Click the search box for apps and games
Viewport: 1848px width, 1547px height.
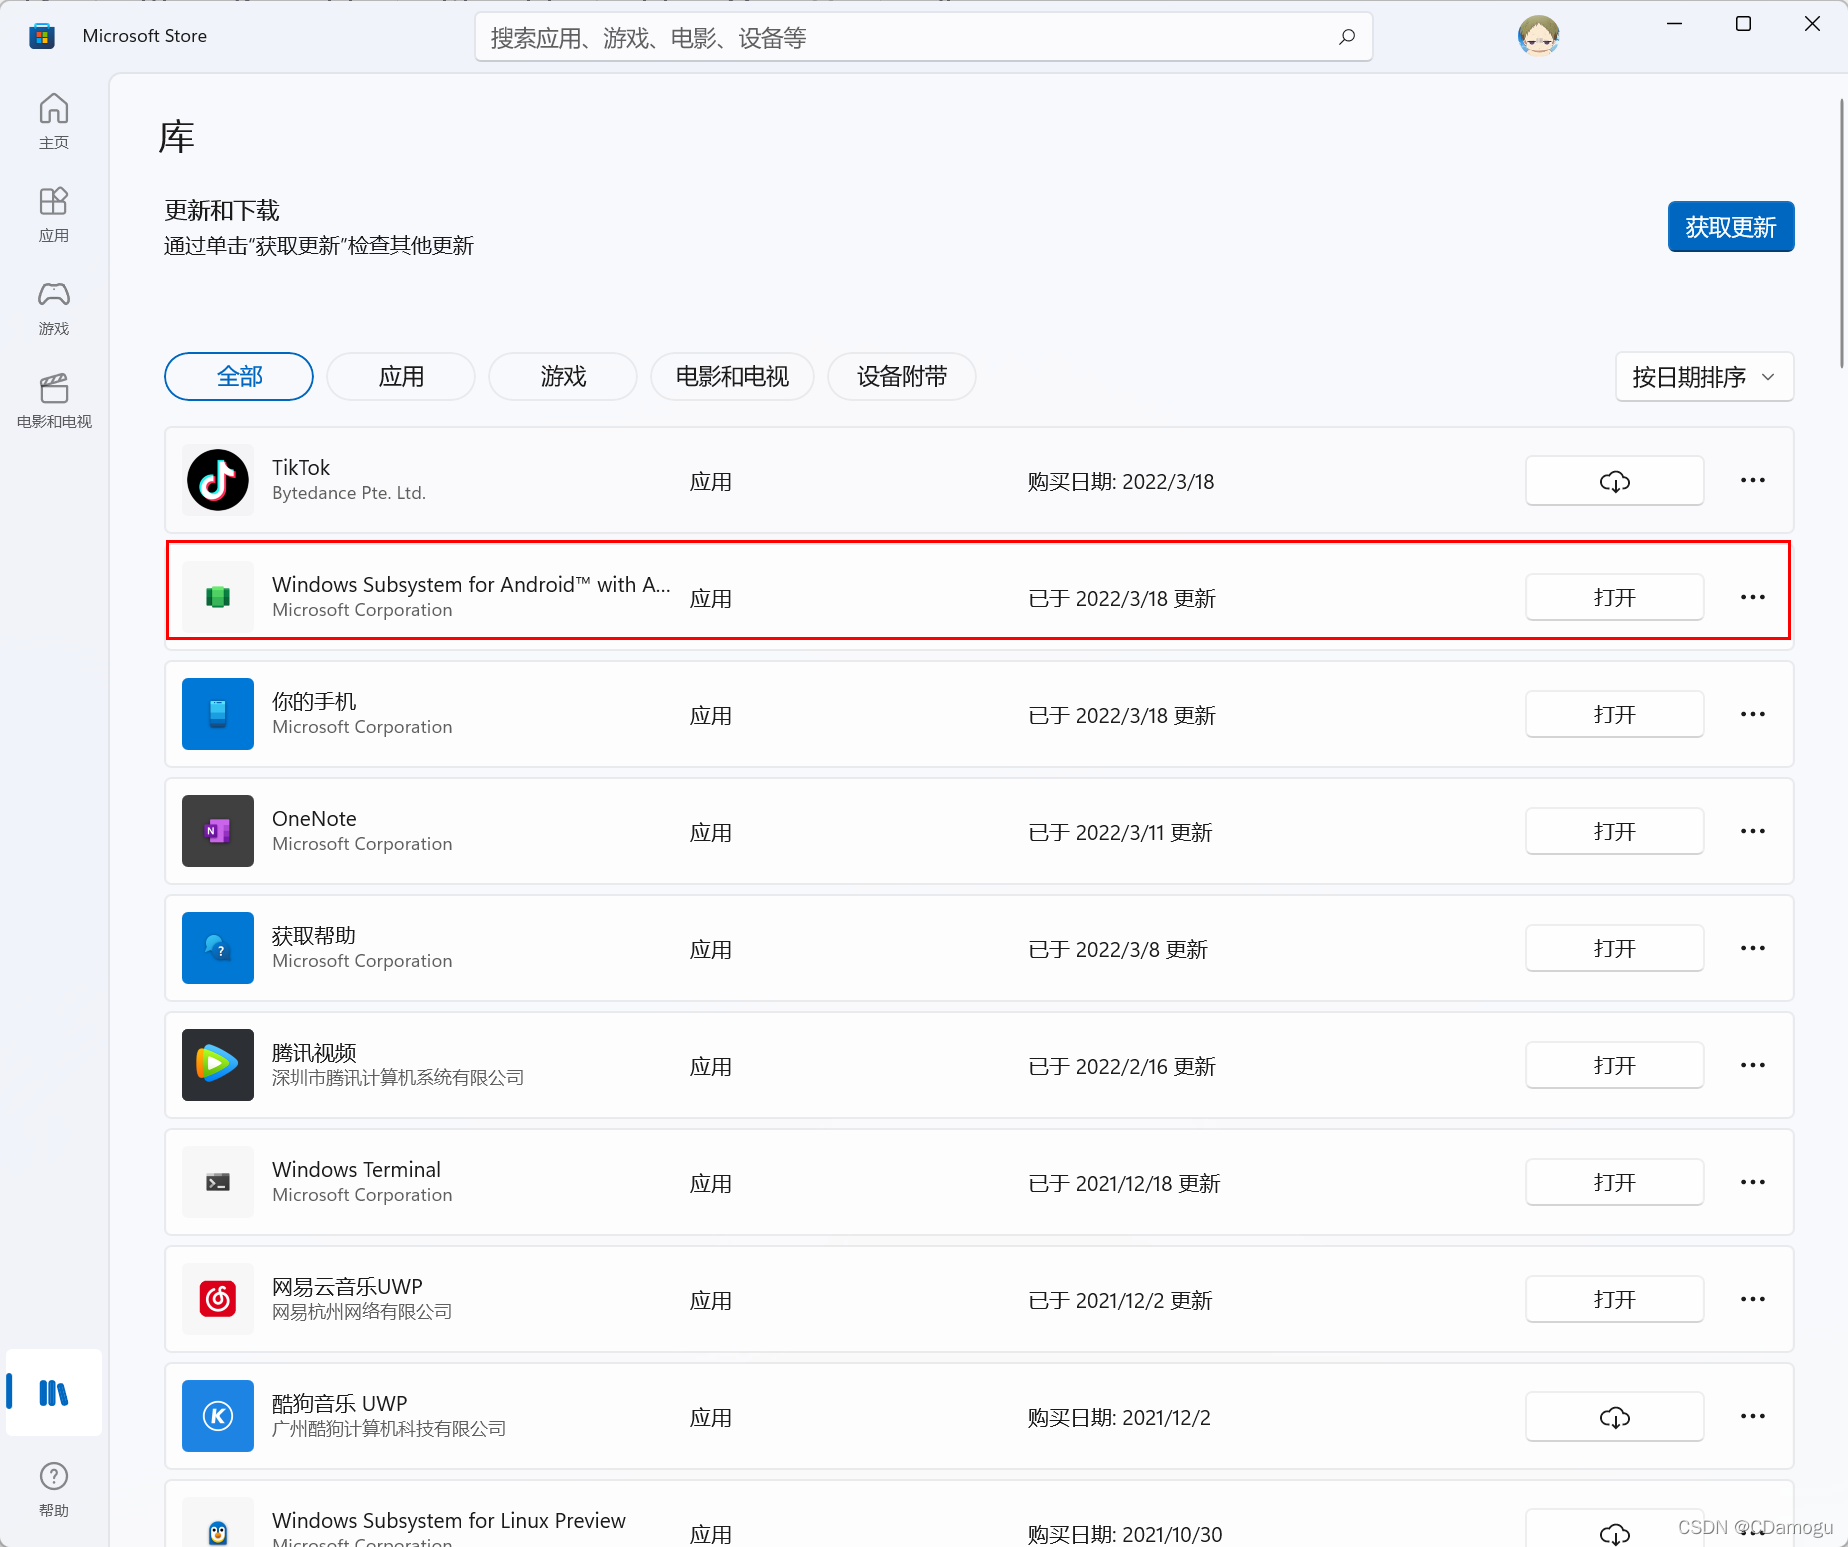pyautogui.click(x=923, y=37)
